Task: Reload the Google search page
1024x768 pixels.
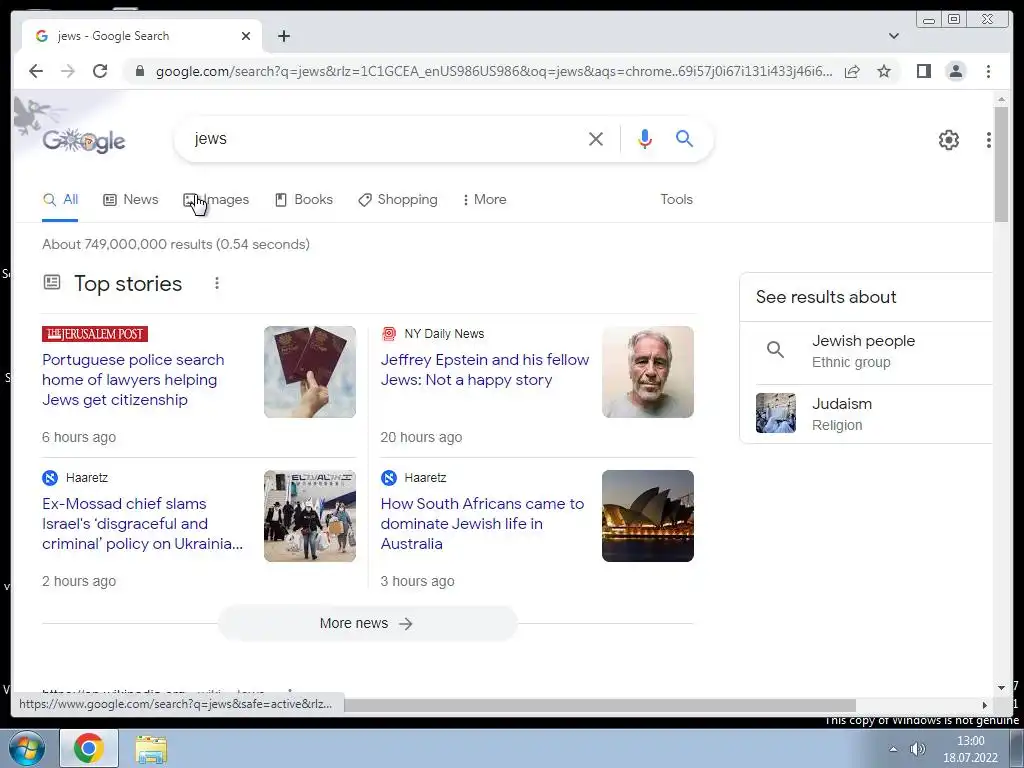Action: pyautogui.click(x=100, y=71)
